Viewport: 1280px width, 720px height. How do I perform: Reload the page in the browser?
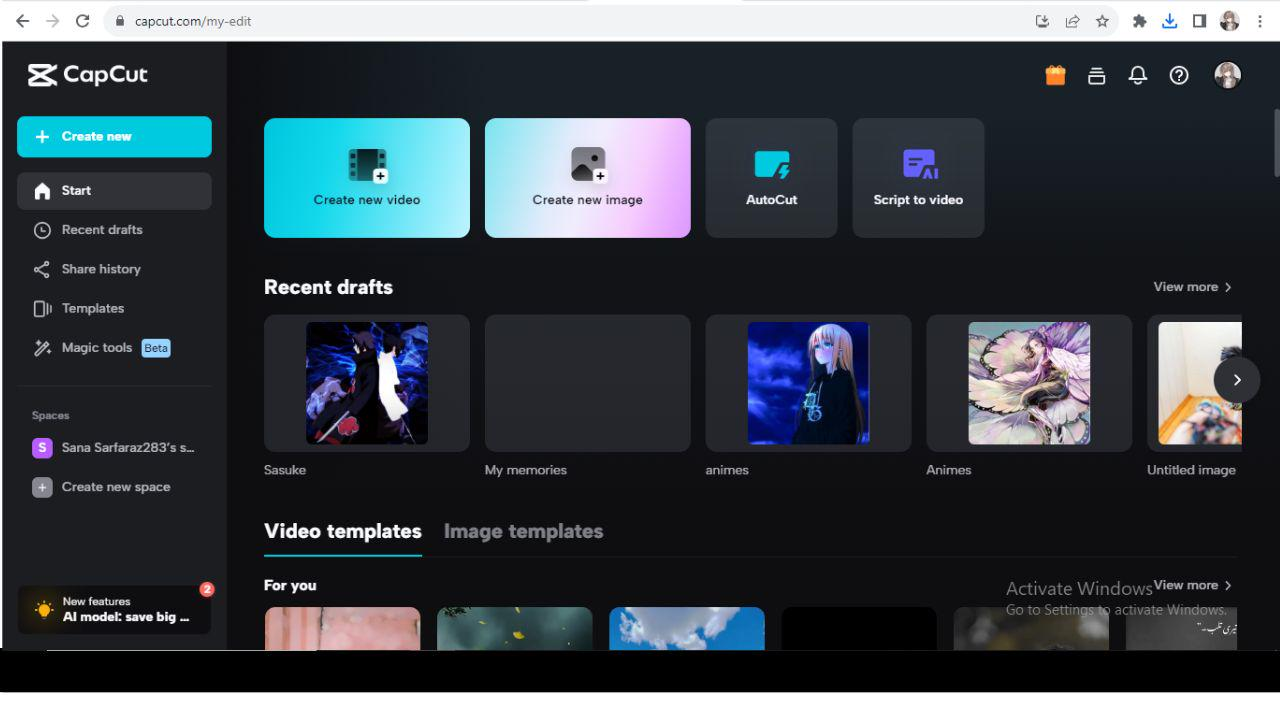(x=82, y=20)
